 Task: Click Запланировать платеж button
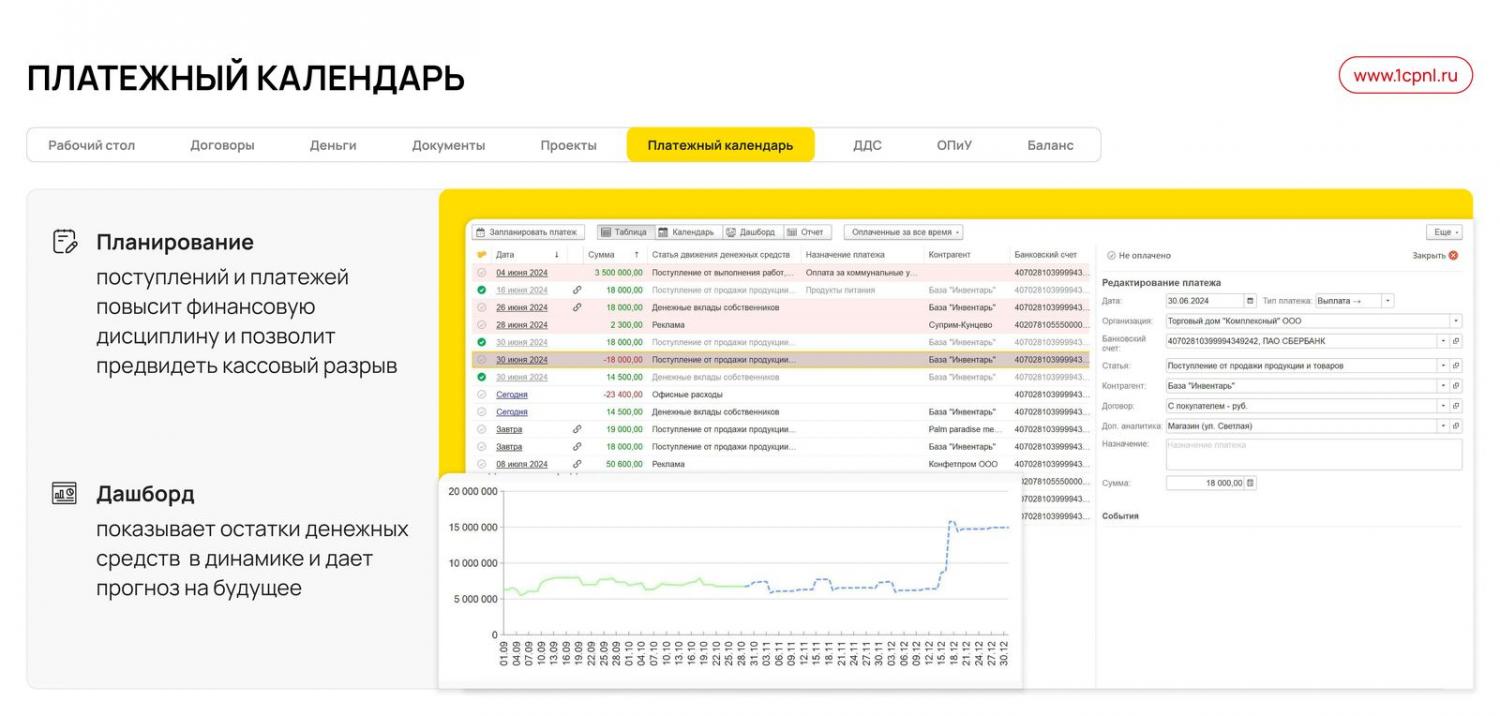pyautogui.click(x=527, y=232)
